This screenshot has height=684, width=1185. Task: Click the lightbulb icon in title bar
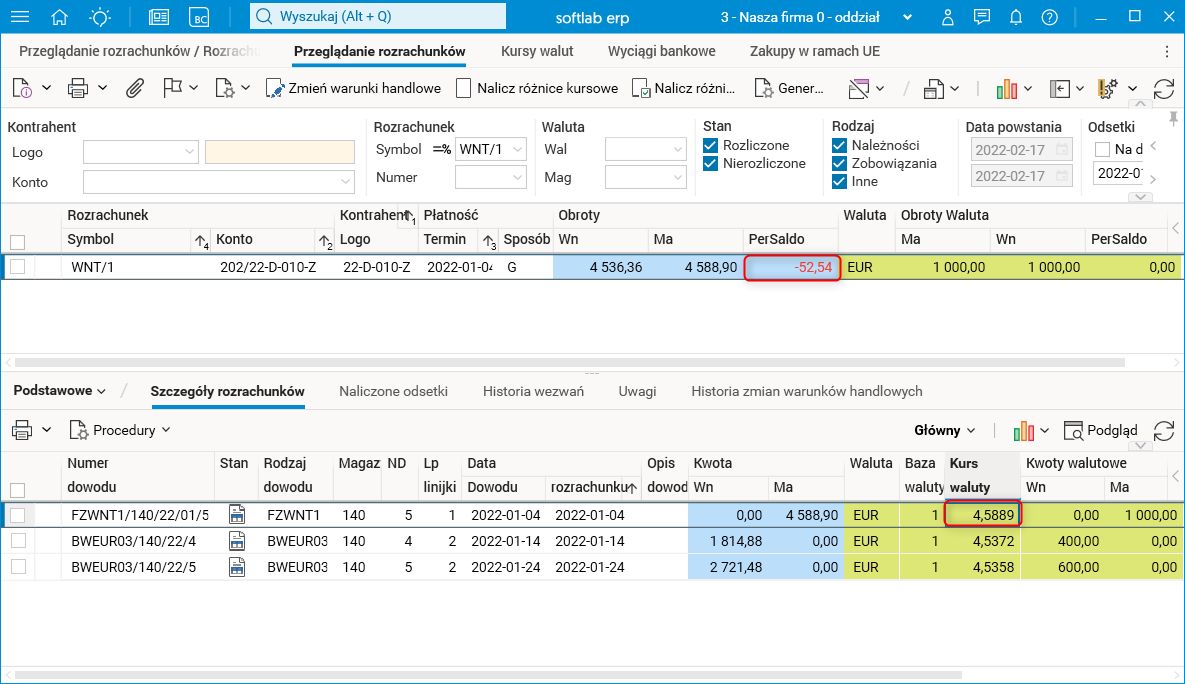point(100,17)
